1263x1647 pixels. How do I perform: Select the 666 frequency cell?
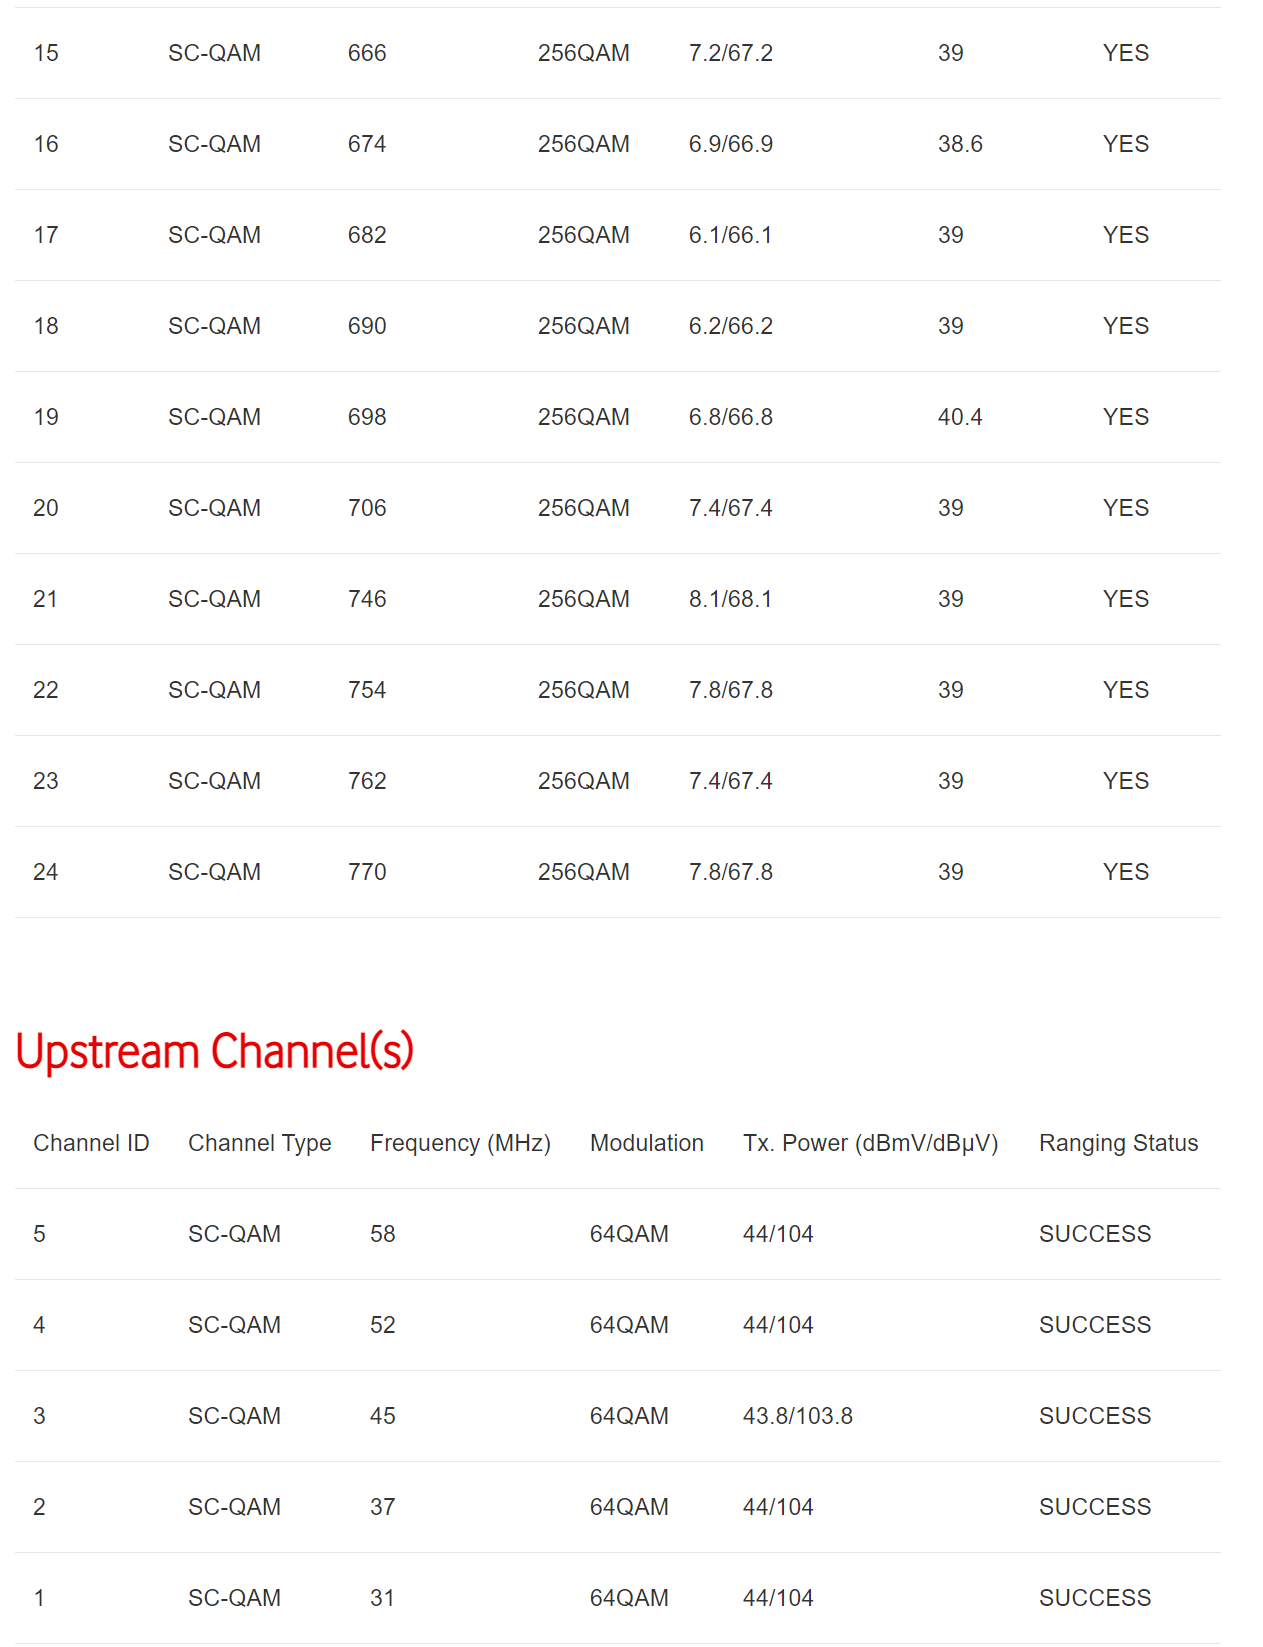367,53
